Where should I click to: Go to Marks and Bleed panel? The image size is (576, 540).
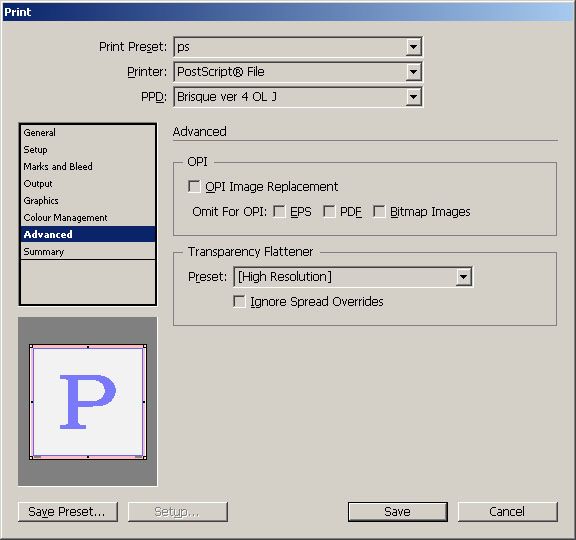(x=88, y=166)
